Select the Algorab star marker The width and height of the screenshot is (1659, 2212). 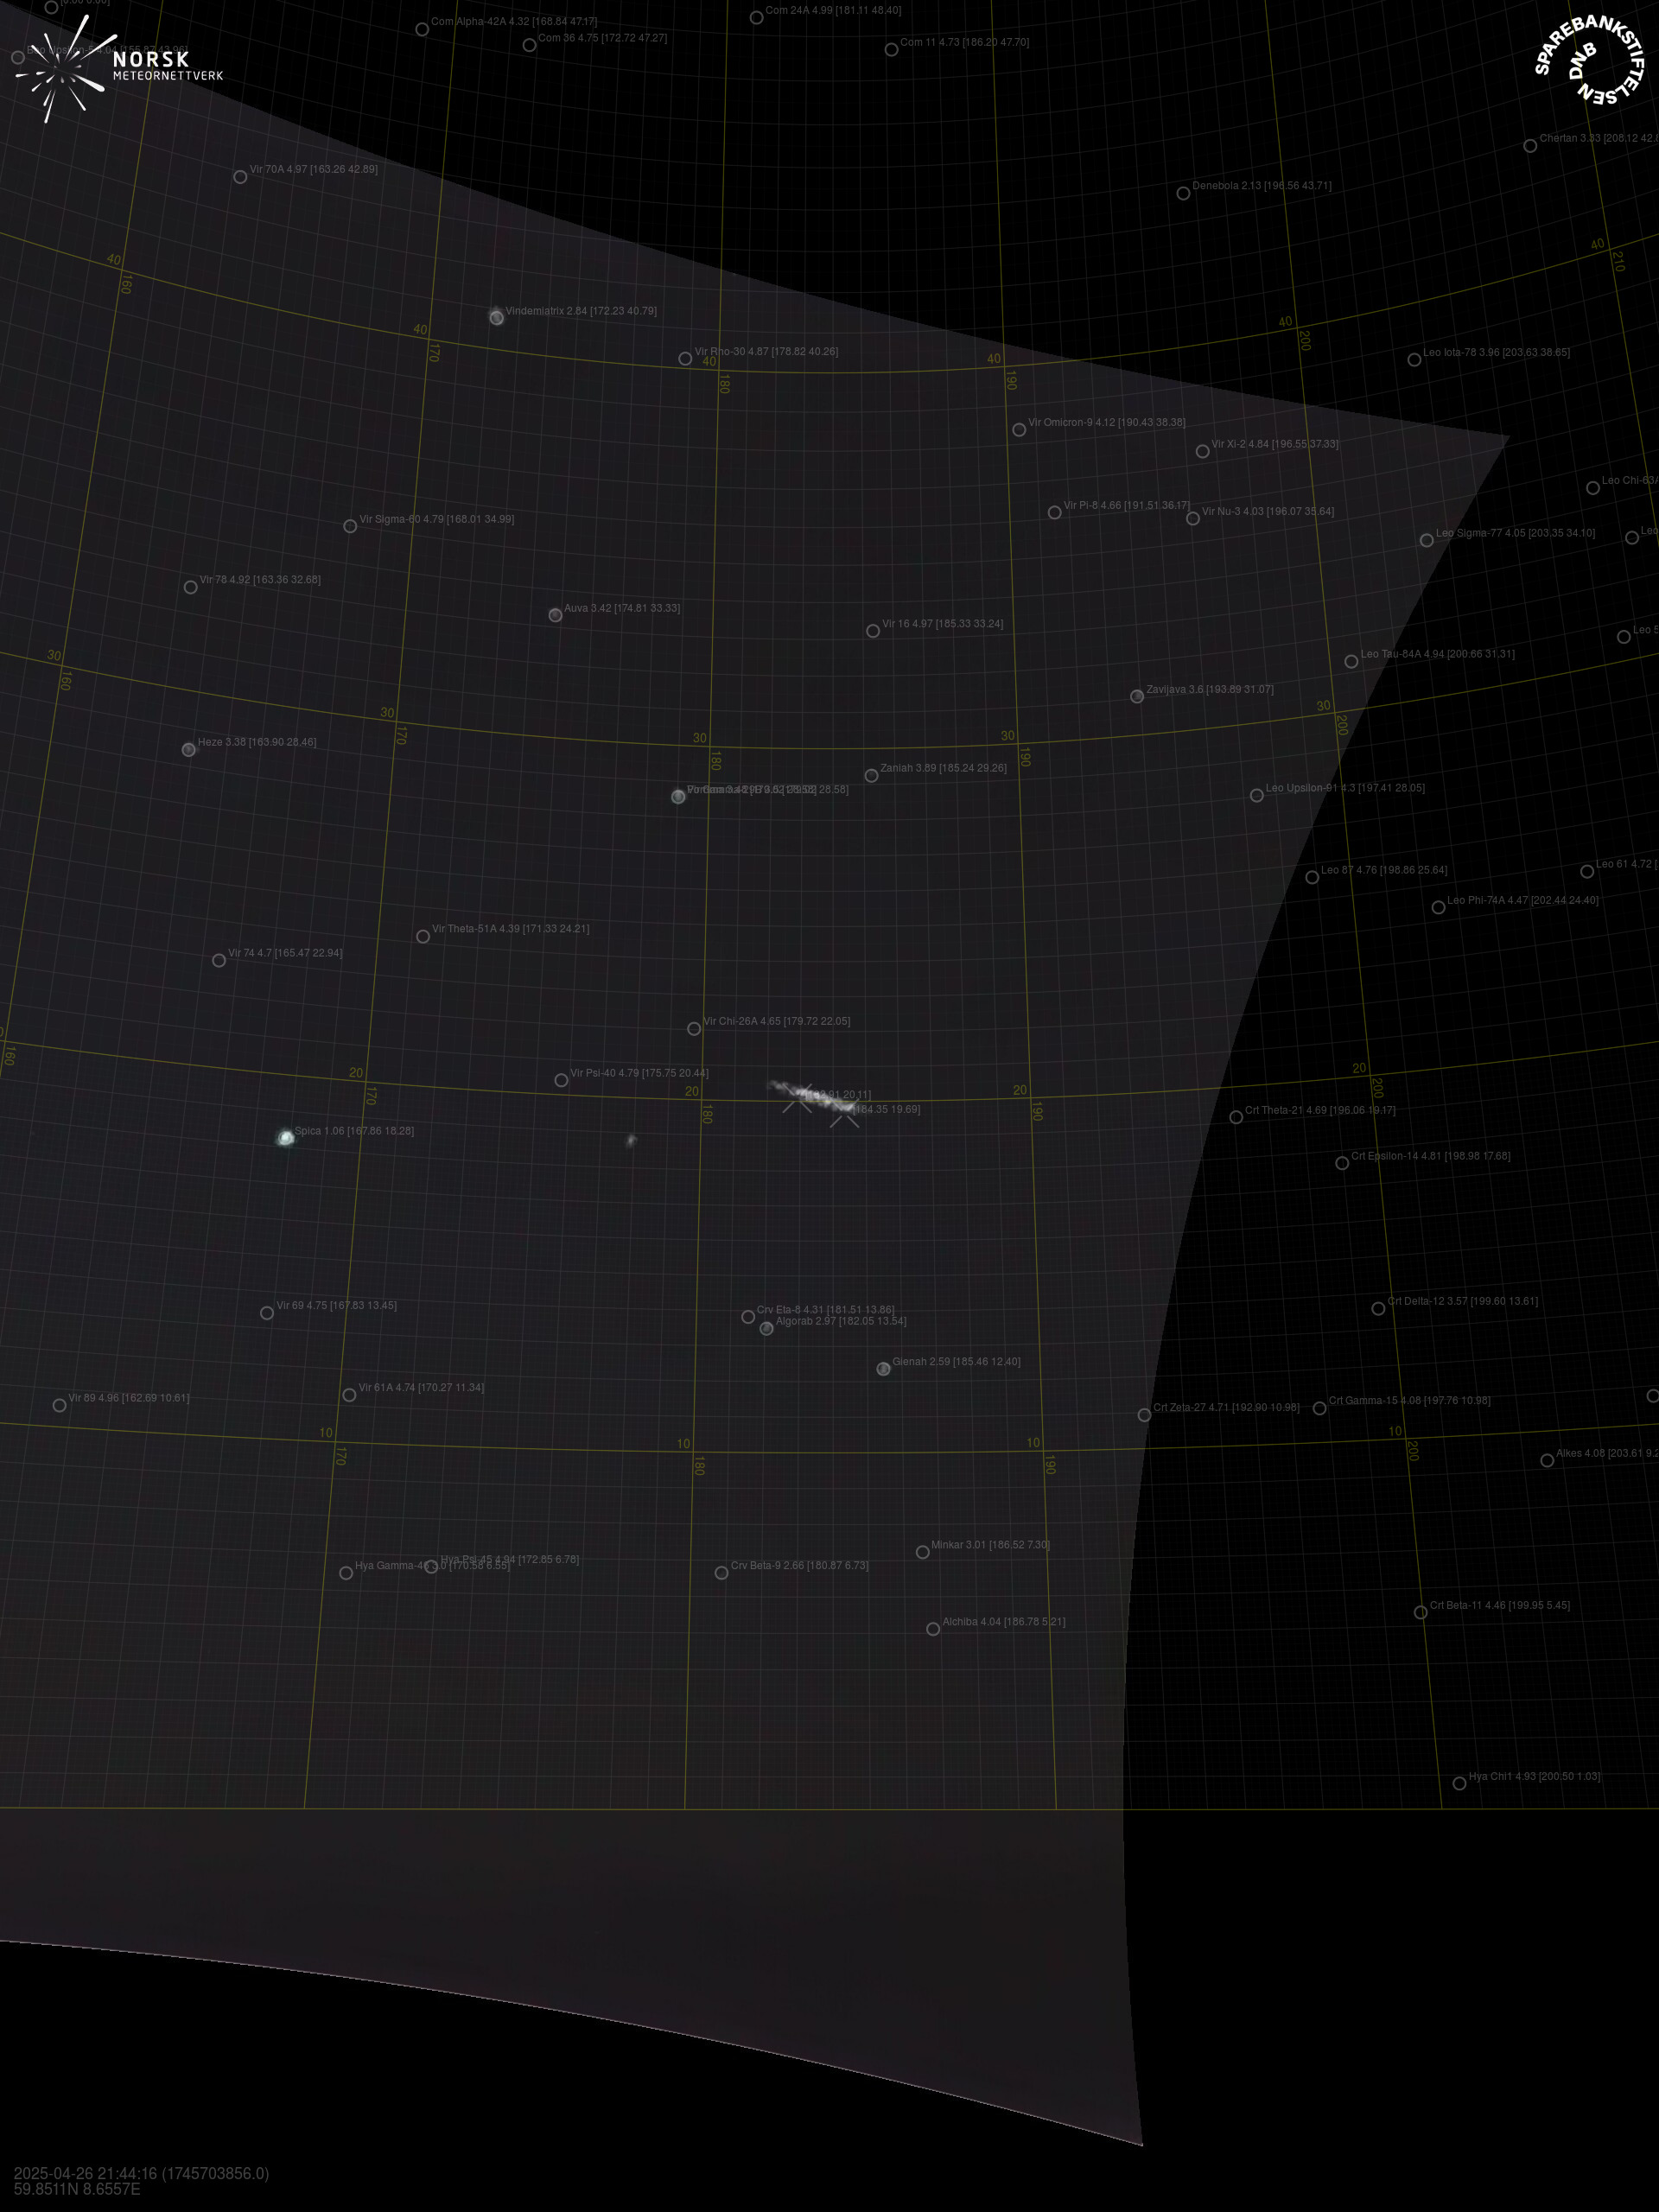click(766, 1329)
